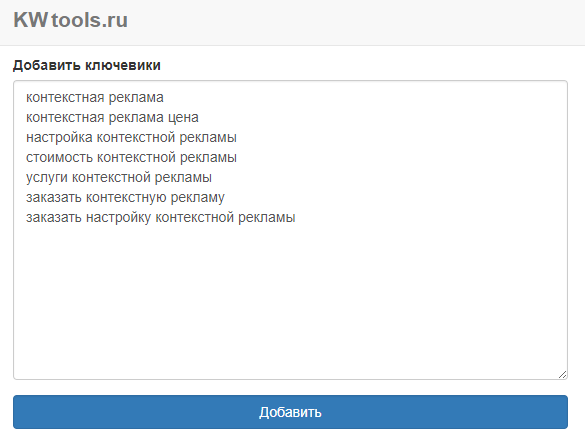Viewport: 585px width, 437px height.
Task: Click the word рекламу ending the sixth line
Action: [198, 197]
